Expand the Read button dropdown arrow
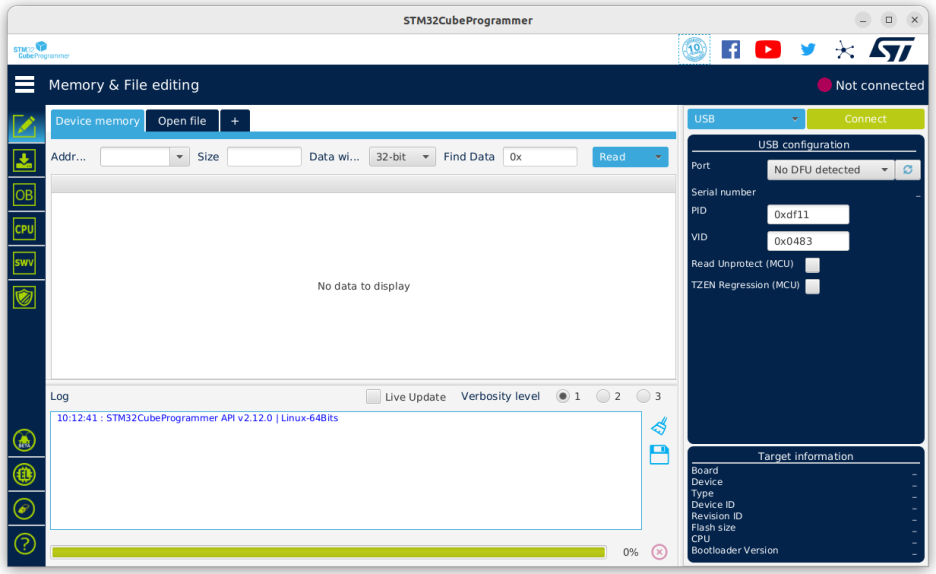Image resolution: width=936 pixels, height=574 pixels. pos(658,157)
